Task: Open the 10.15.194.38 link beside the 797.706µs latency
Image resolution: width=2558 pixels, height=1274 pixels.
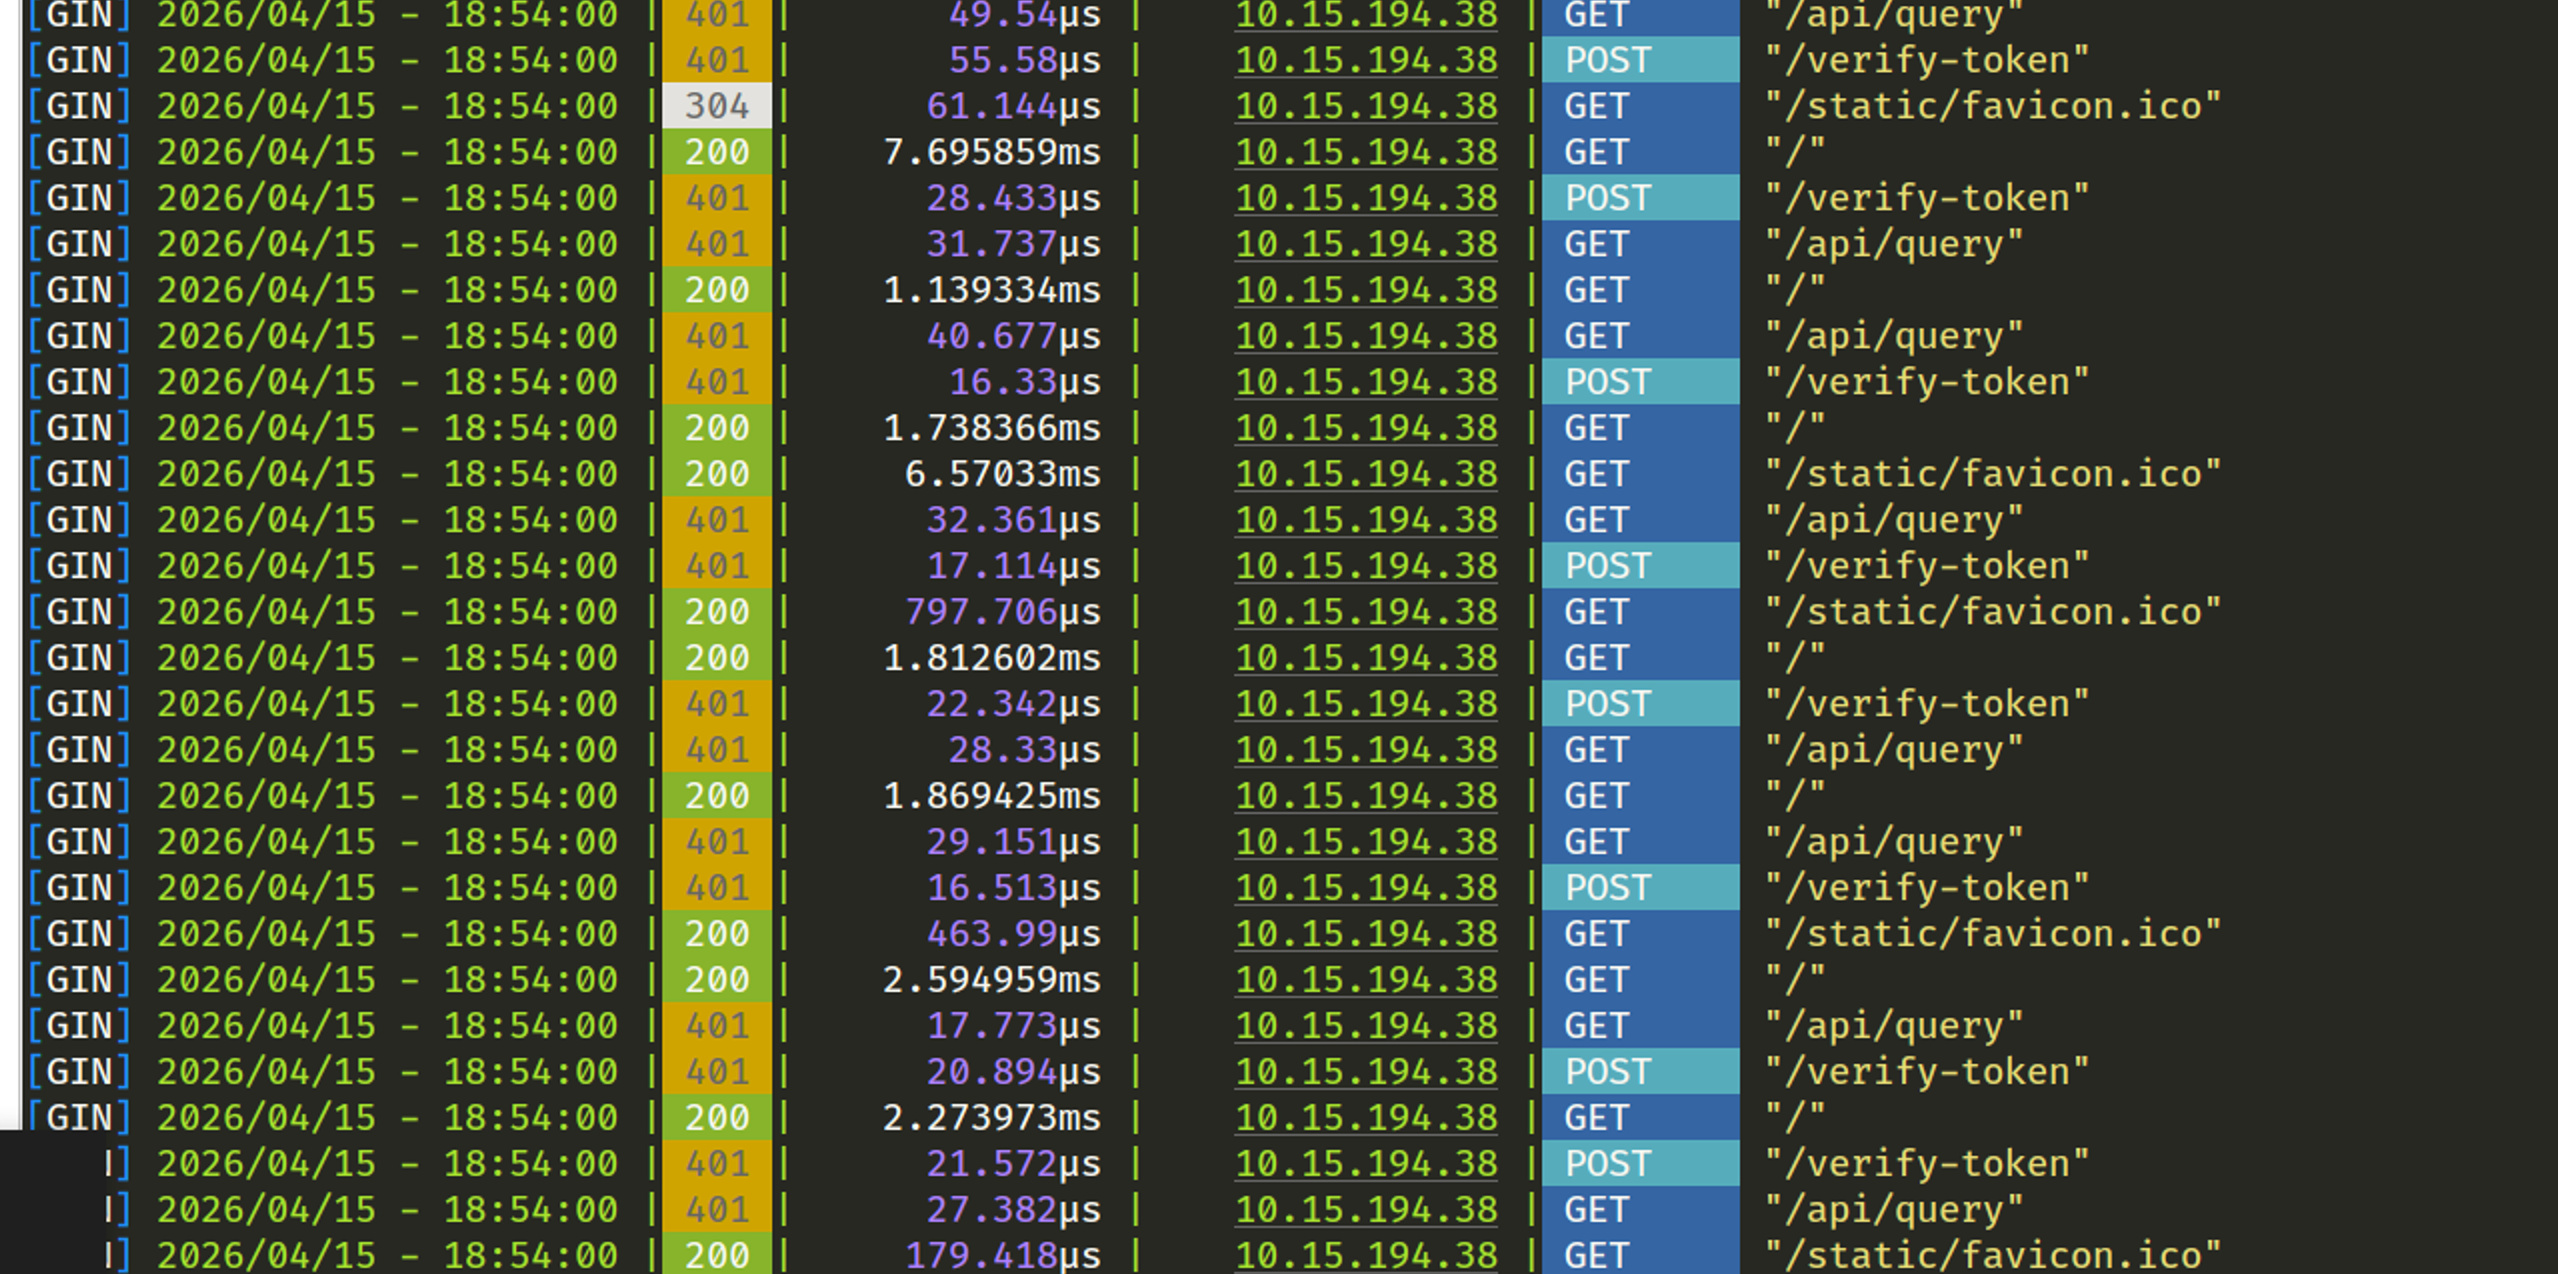Action: (x=1366, y=612)
